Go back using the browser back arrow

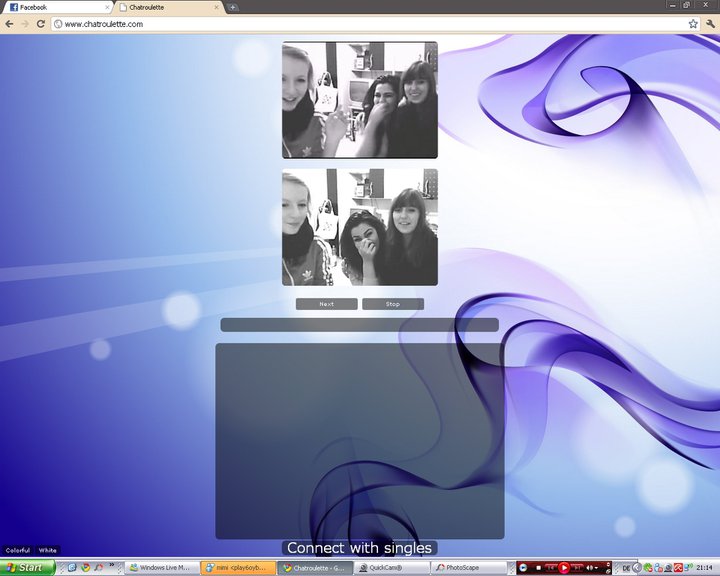tap(9, 24)
